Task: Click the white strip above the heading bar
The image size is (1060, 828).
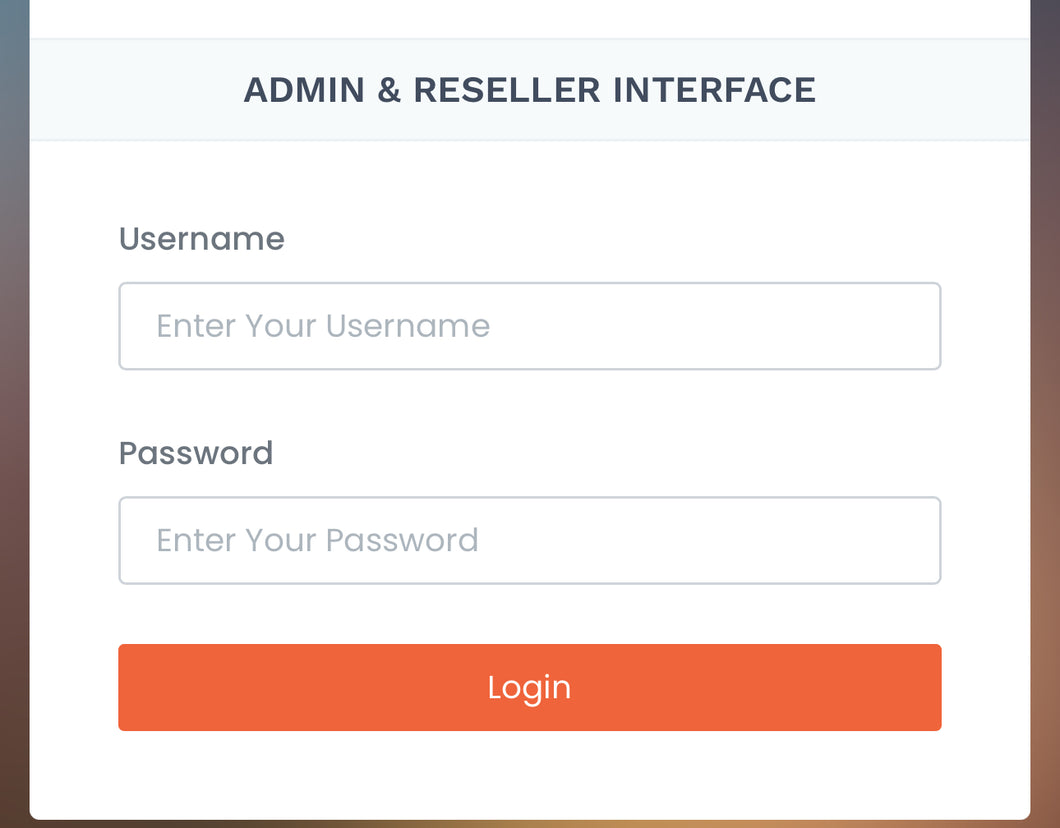Action: coord(529,18)
